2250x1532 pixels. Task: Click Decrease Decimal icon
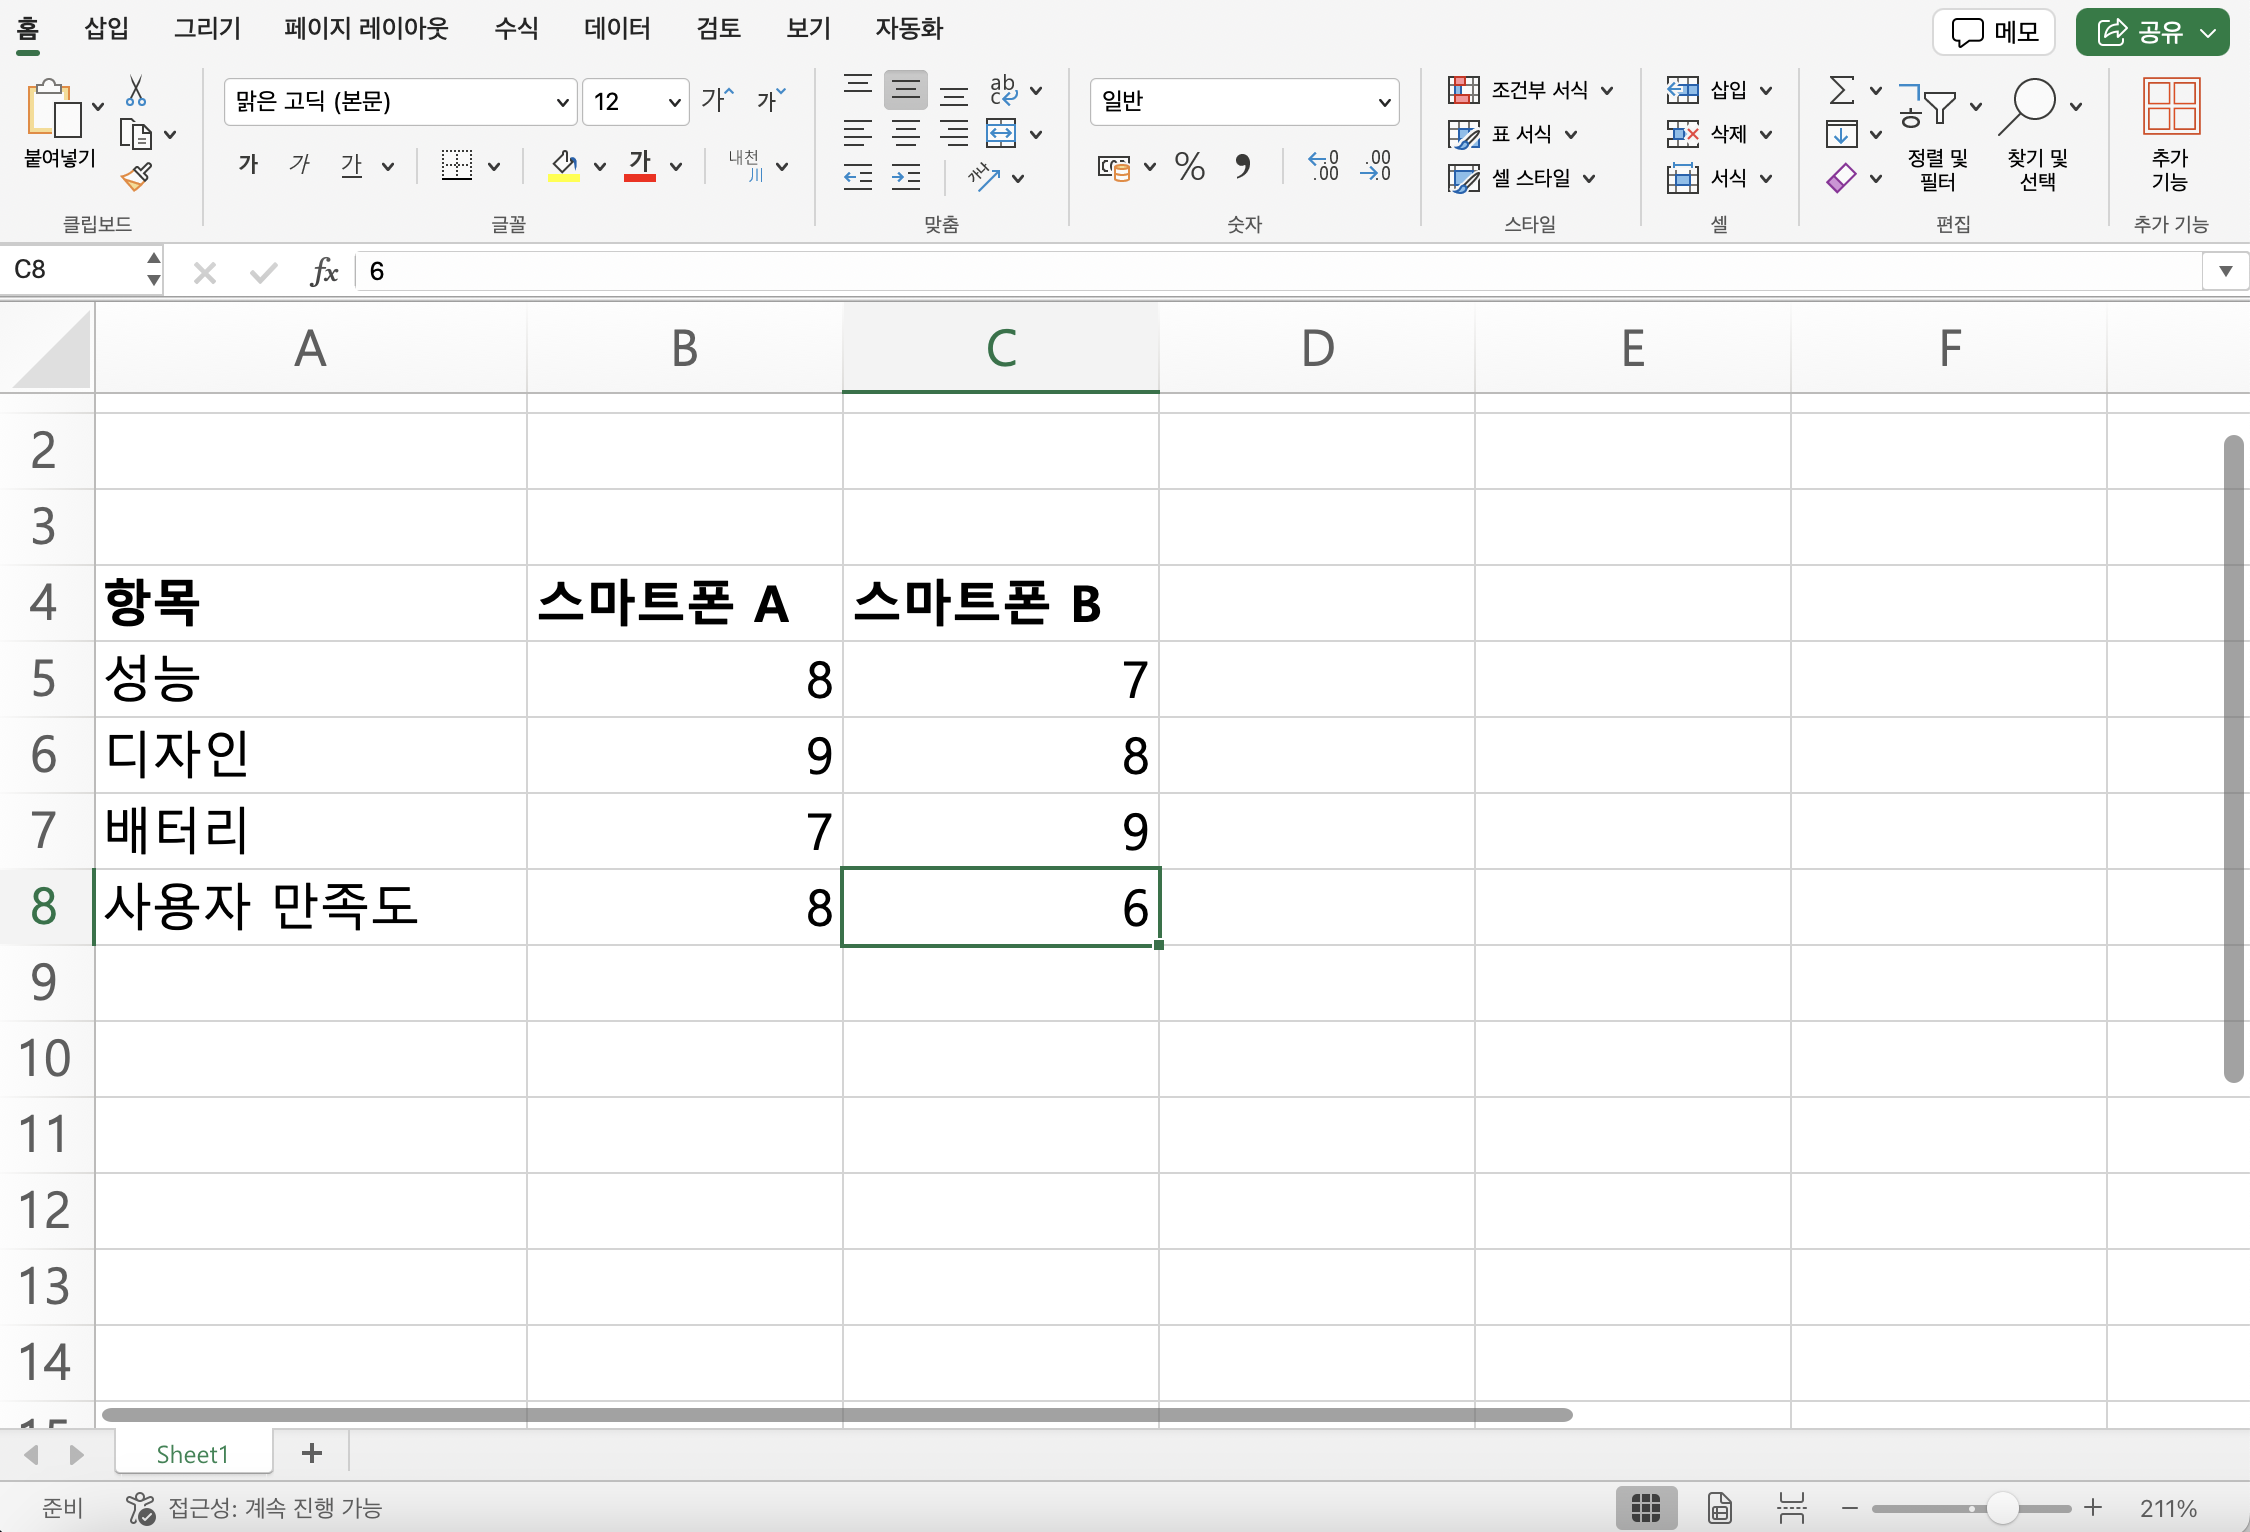pos(1376,166)
